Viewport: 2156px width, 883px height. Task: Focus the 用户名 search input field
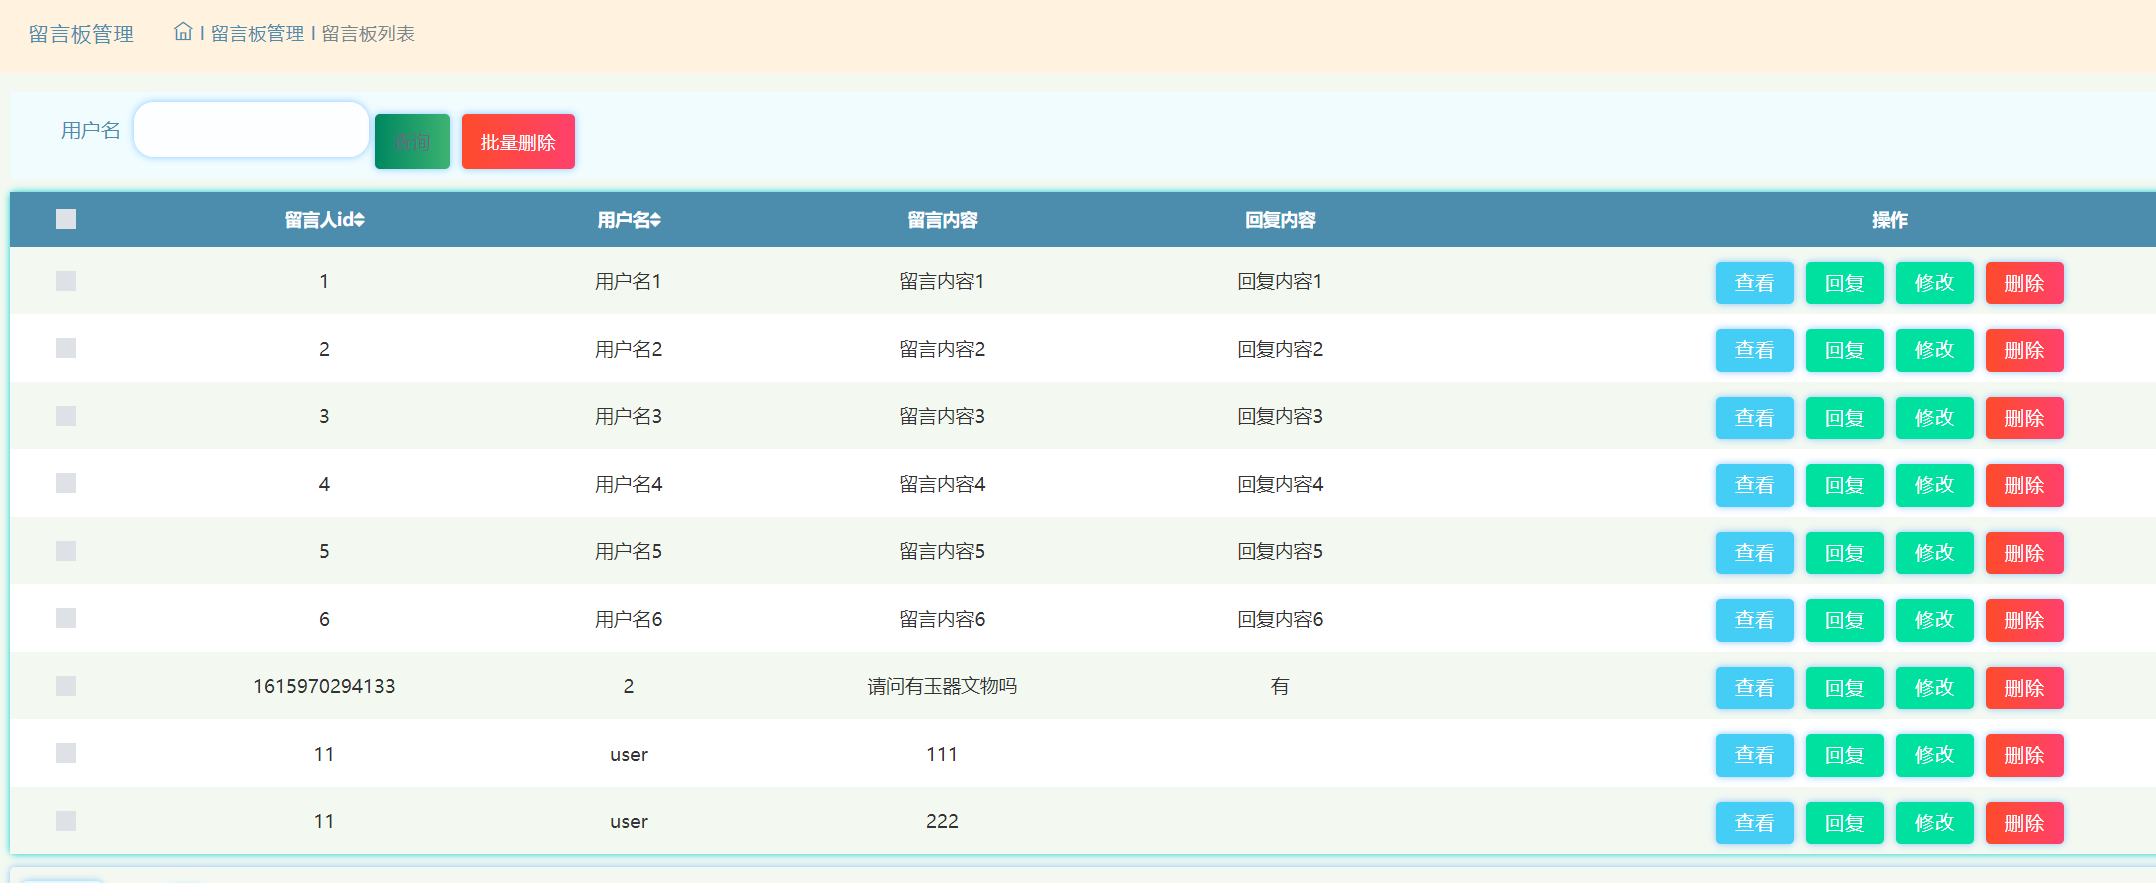(251, 130)
